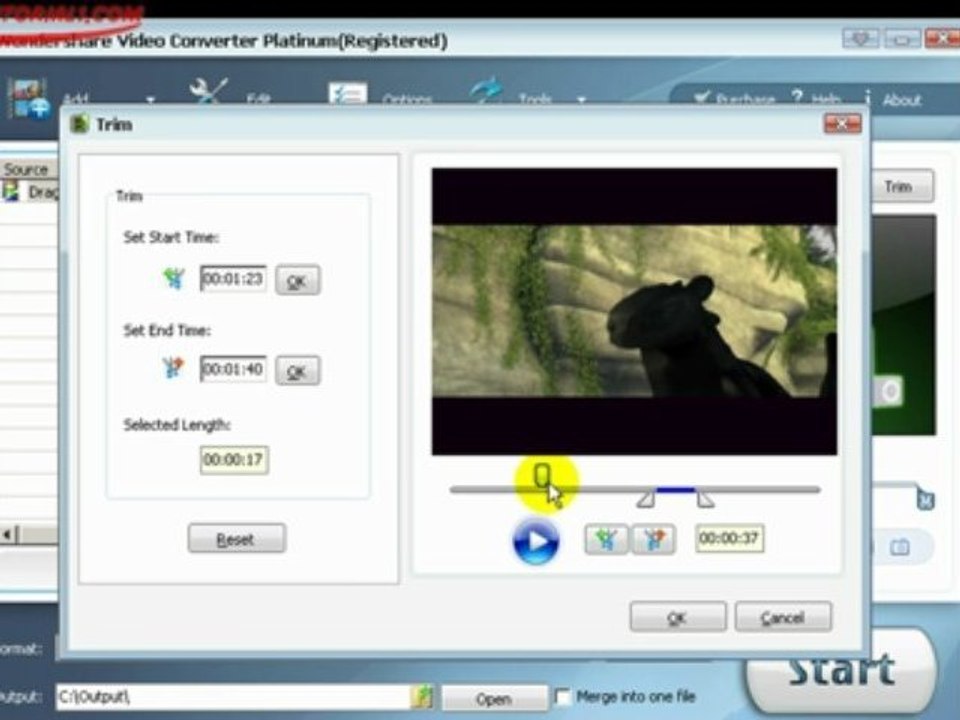Confirm Set Start Time with its OK button
Viewport: 960px width, 720px height.
point(298,280)
